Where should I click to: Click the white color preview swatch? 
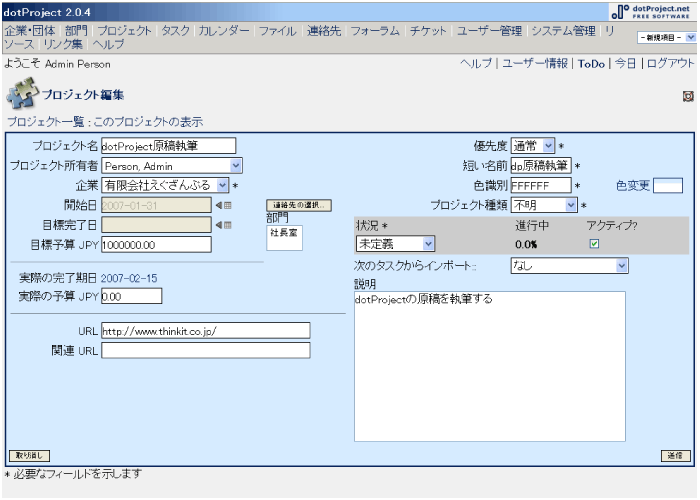tap(668, 185)
